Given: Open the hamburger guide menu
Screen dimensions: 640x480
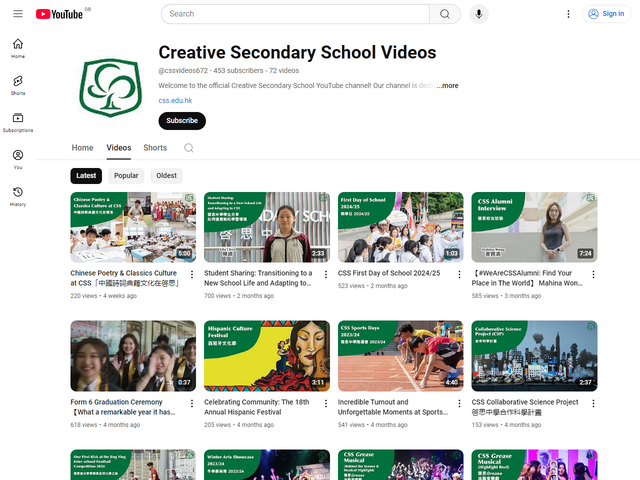Looking at the screenshot, I should 17,14.
